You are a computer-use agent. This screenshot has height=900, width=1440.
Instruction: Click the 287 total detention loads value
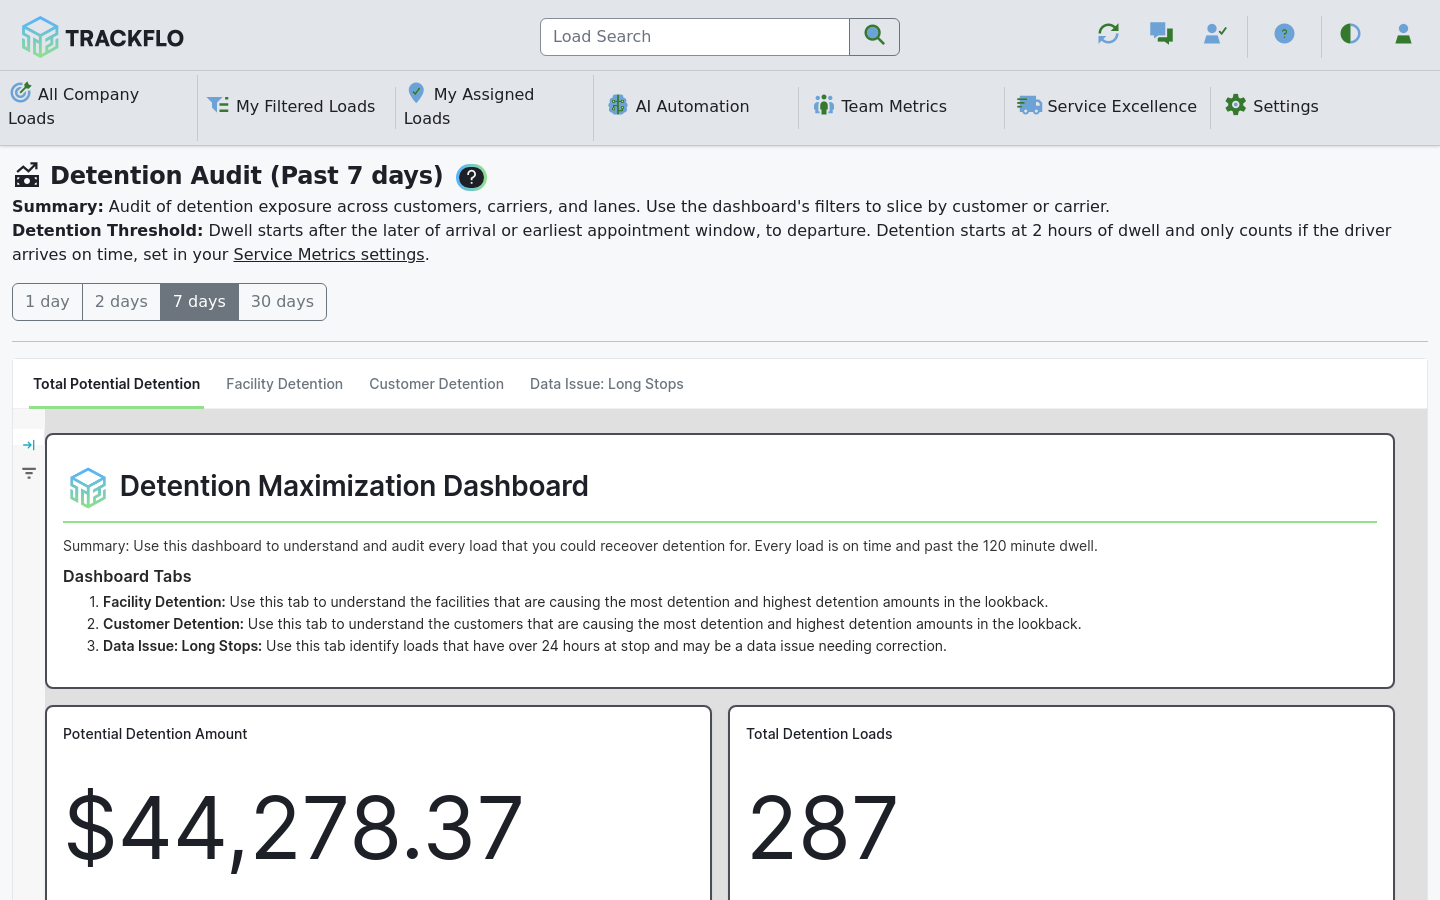pyautogui.click(x=823, y=828)
